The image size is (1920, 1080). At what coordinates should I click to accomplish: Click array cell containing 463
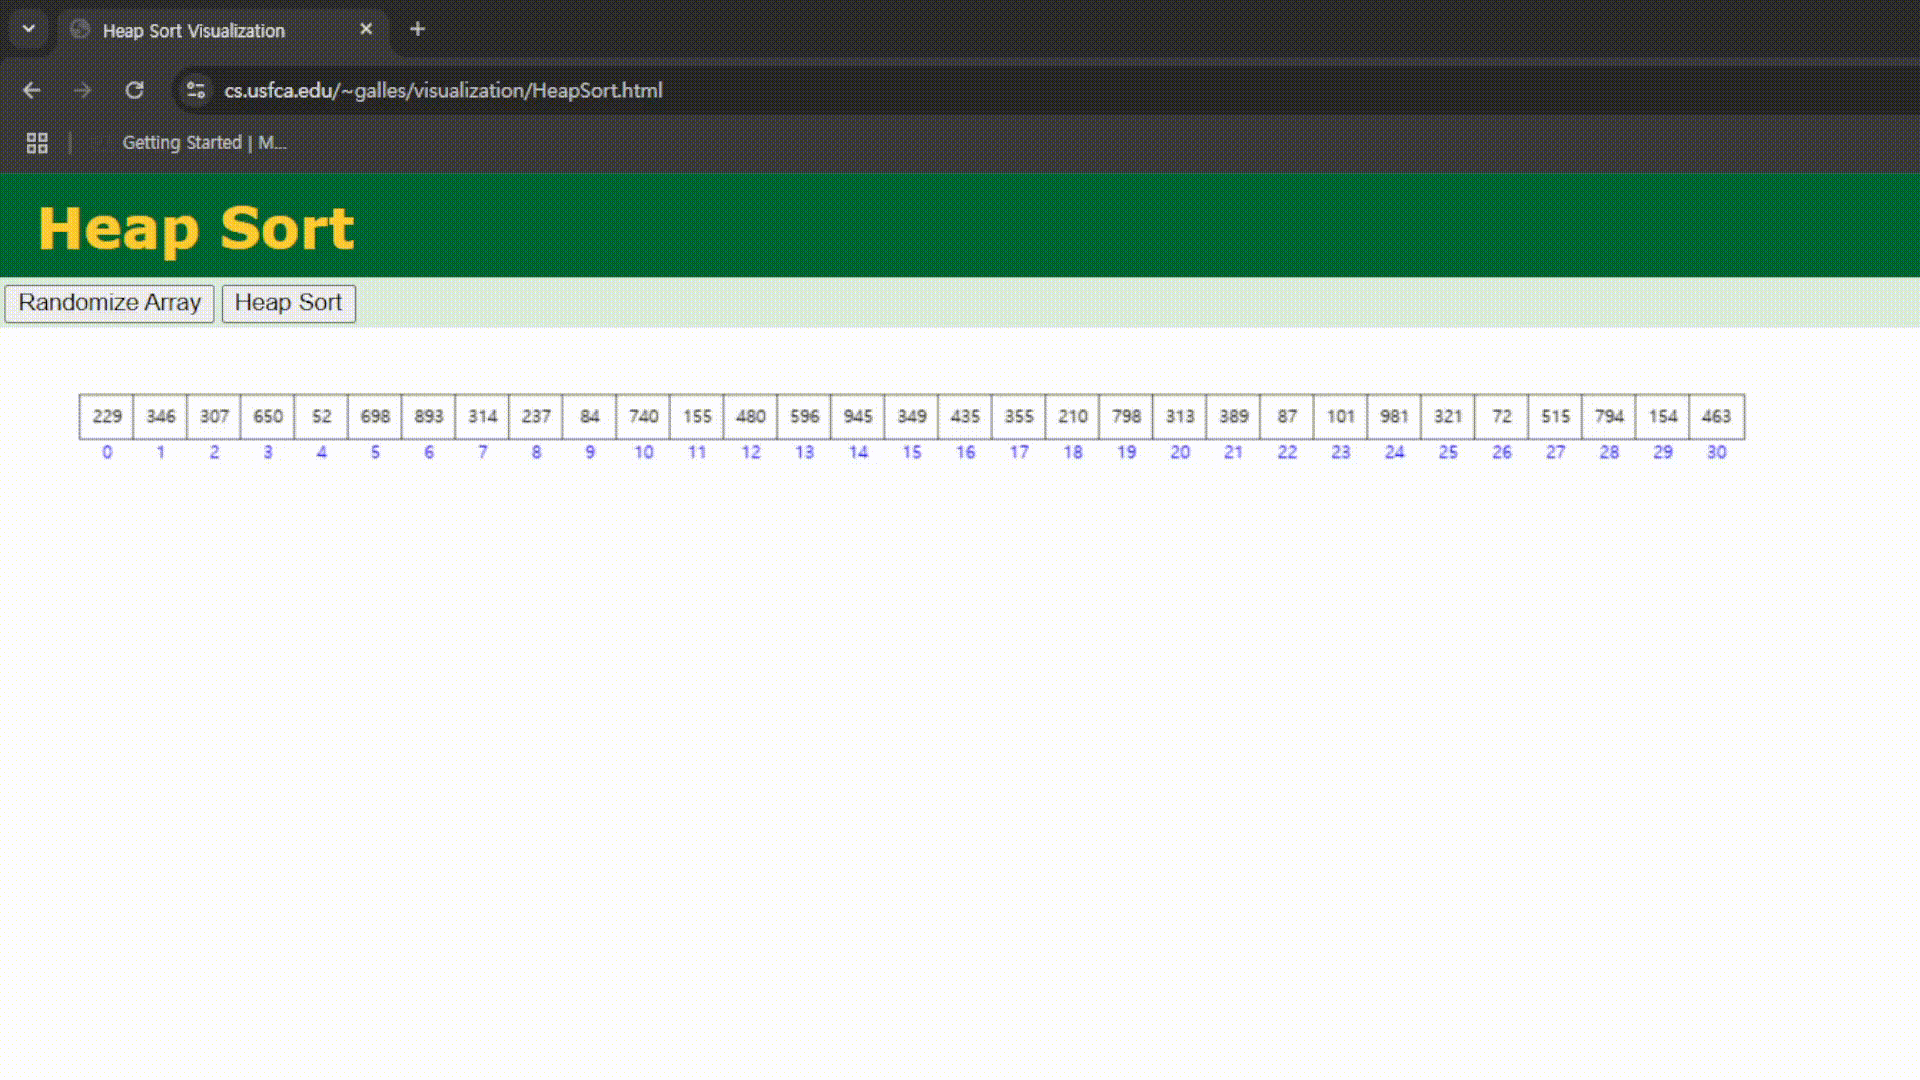pos(1716,417)
